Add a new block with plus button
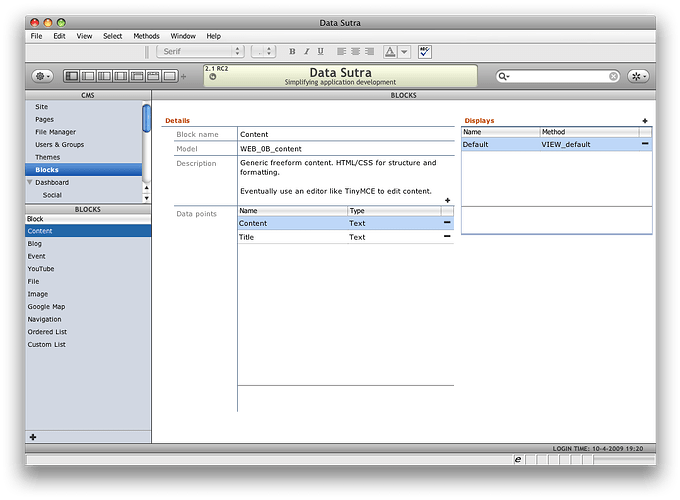The width and height of the screenshot is (680, 500). [x=33, y=437]
